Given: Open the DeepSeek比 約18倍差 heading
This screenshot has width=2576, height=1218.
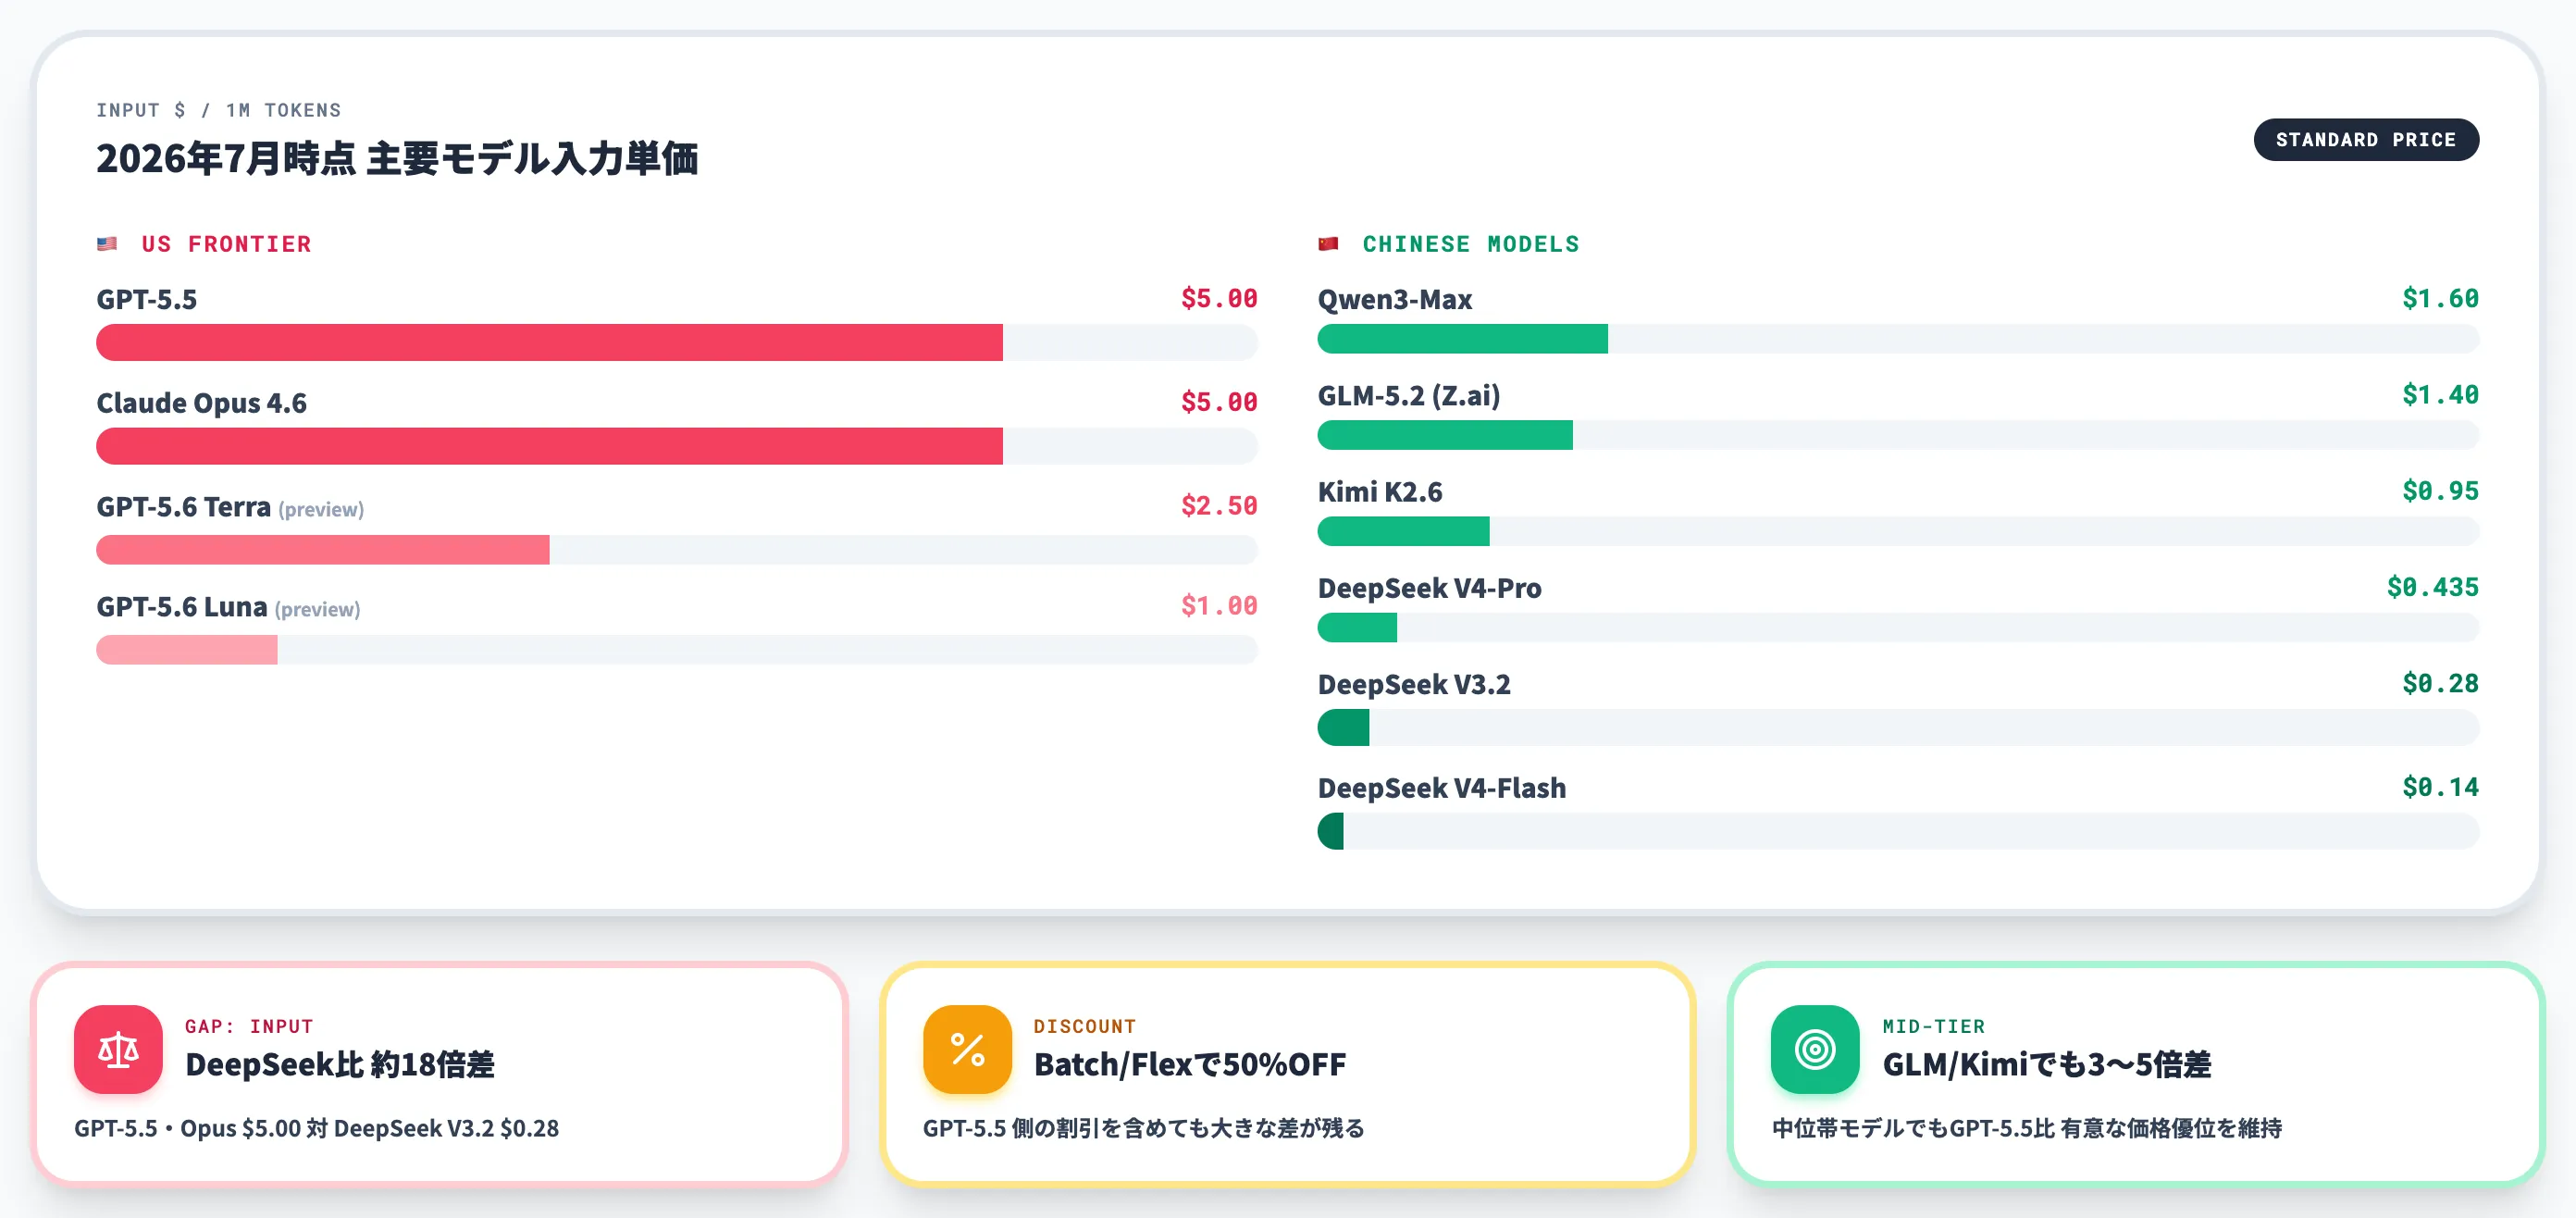Looking at the screenshot, I should (340, 1065).
